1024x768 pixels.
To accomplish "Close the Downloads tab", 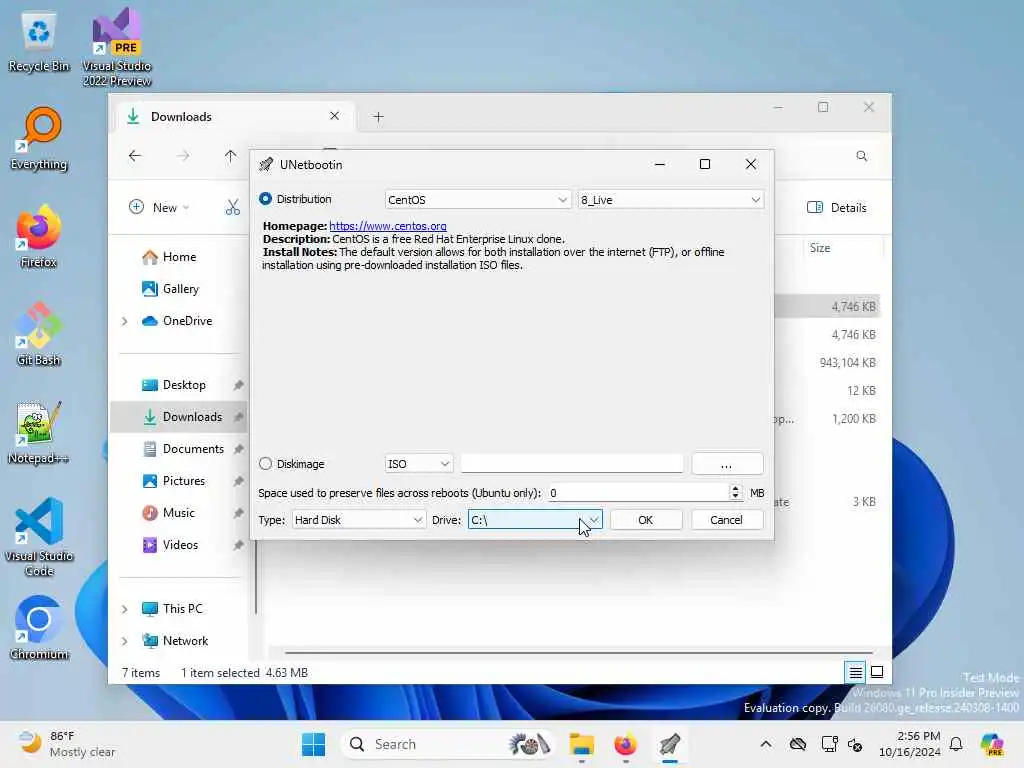I will (334, 116).
